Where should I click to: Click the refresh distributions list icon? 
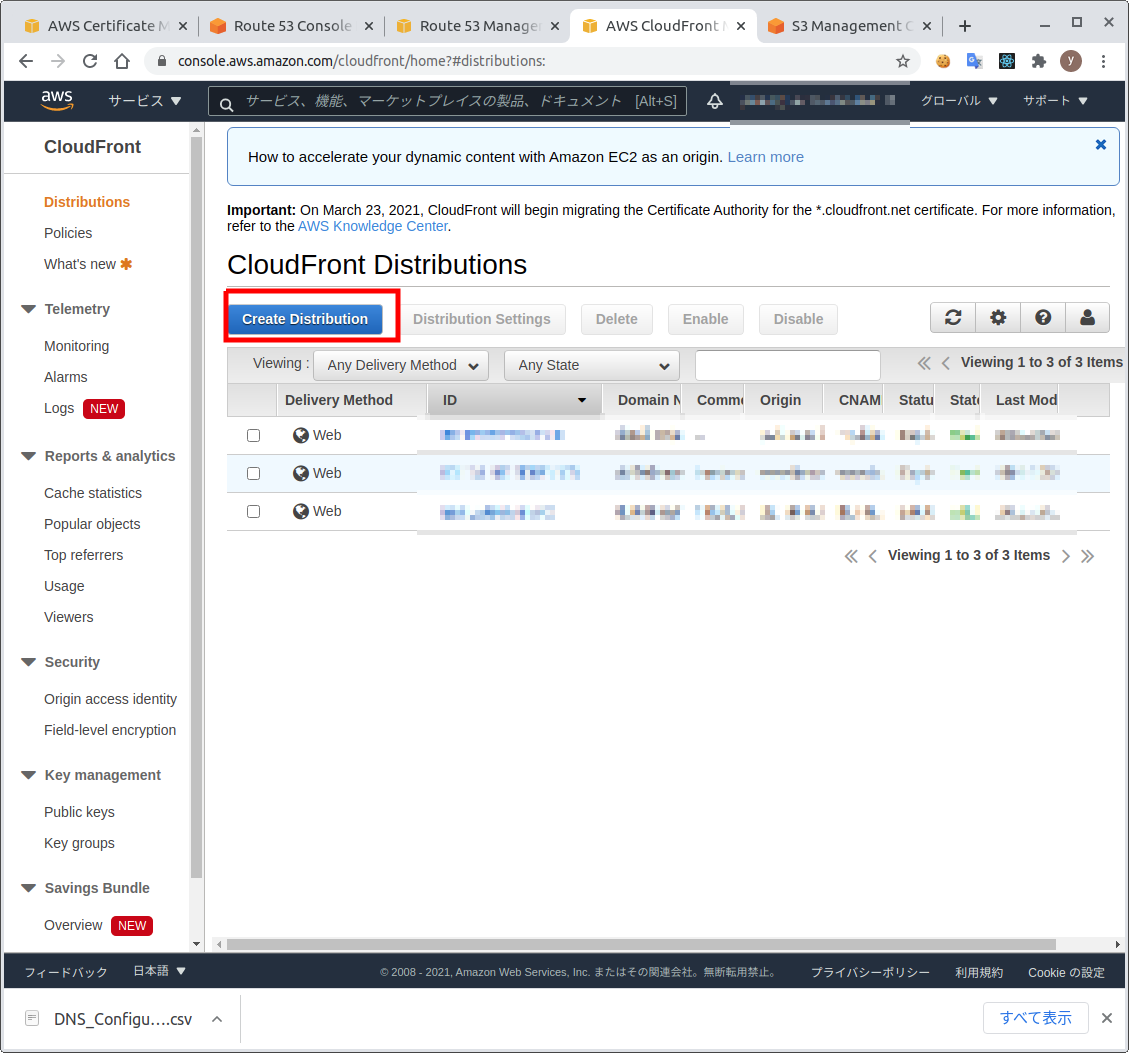[953, 318]
